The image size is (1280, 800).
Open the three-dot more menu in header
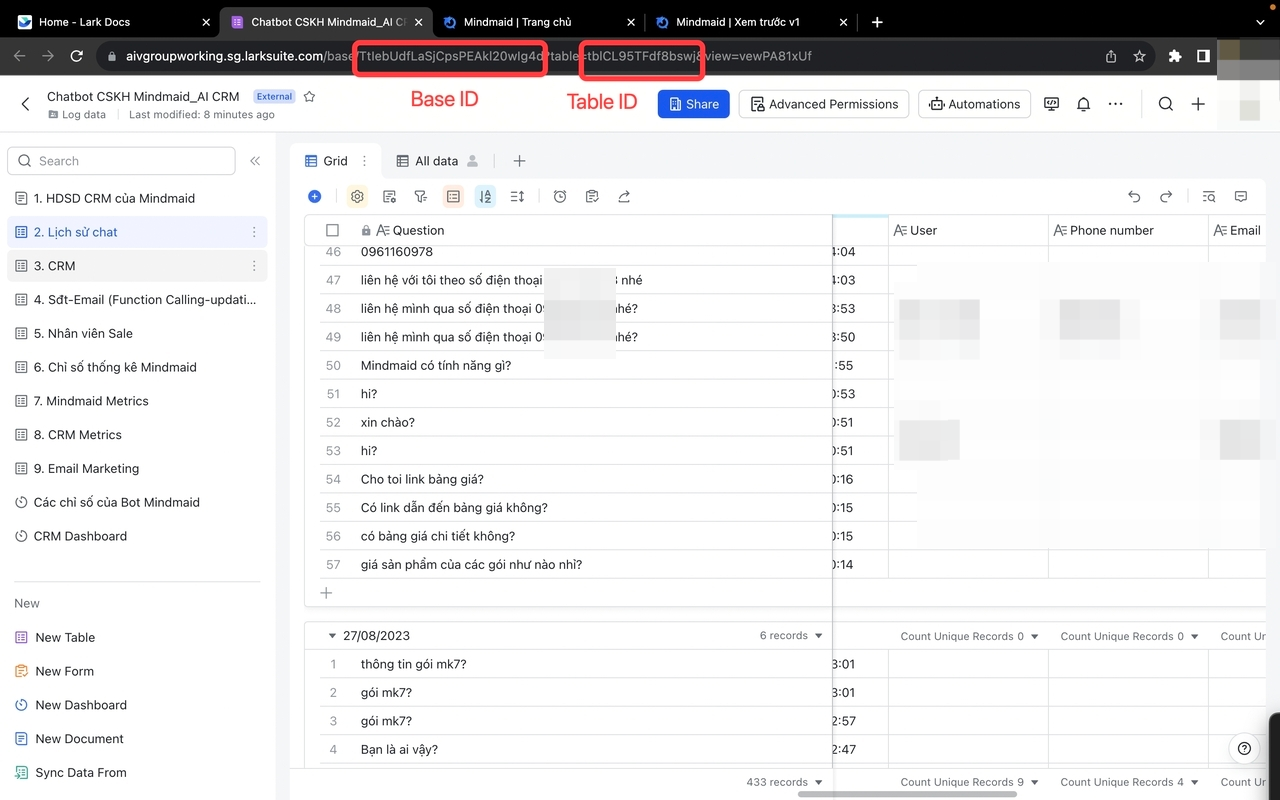tap(1116, 104)
